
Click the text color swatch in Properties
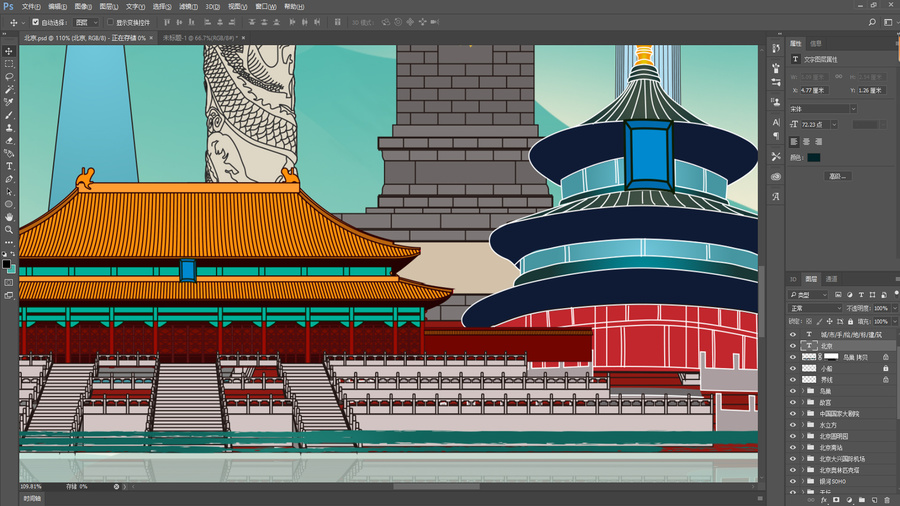click(x=813, y=158)
